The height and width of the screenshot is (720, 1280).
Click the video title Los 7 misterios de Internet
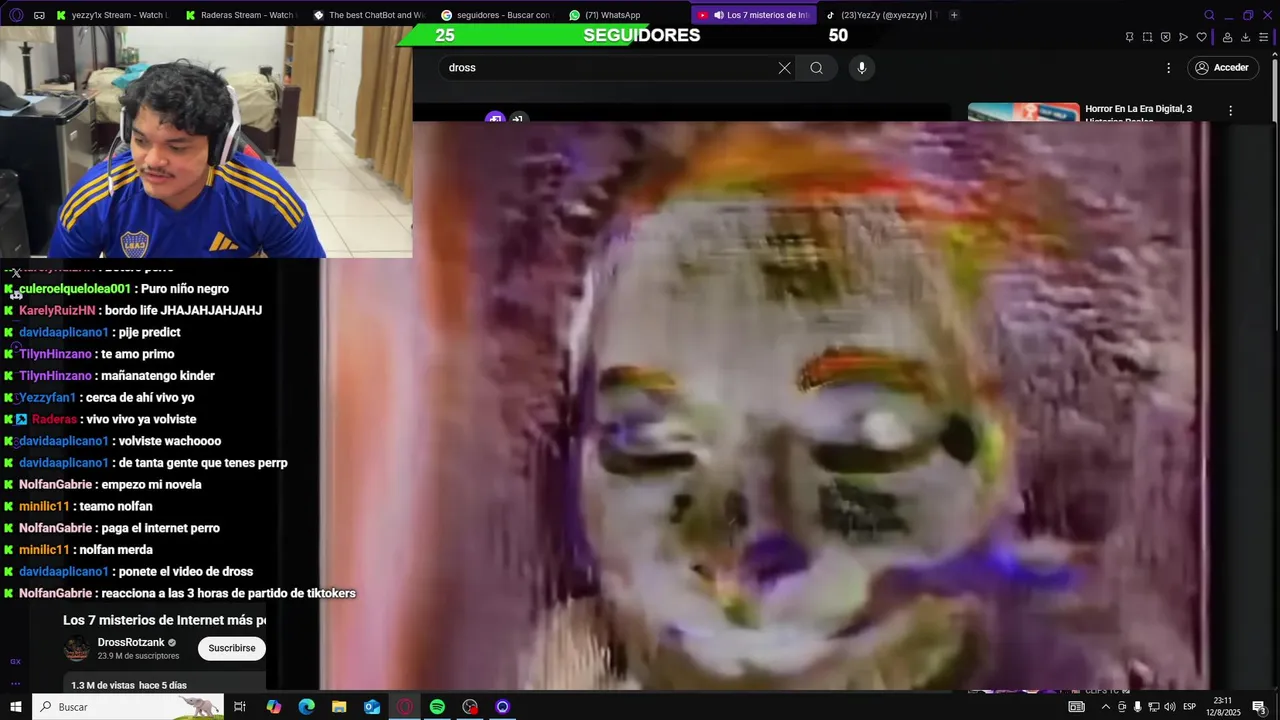pyautogui.click(x=164, y=620)
